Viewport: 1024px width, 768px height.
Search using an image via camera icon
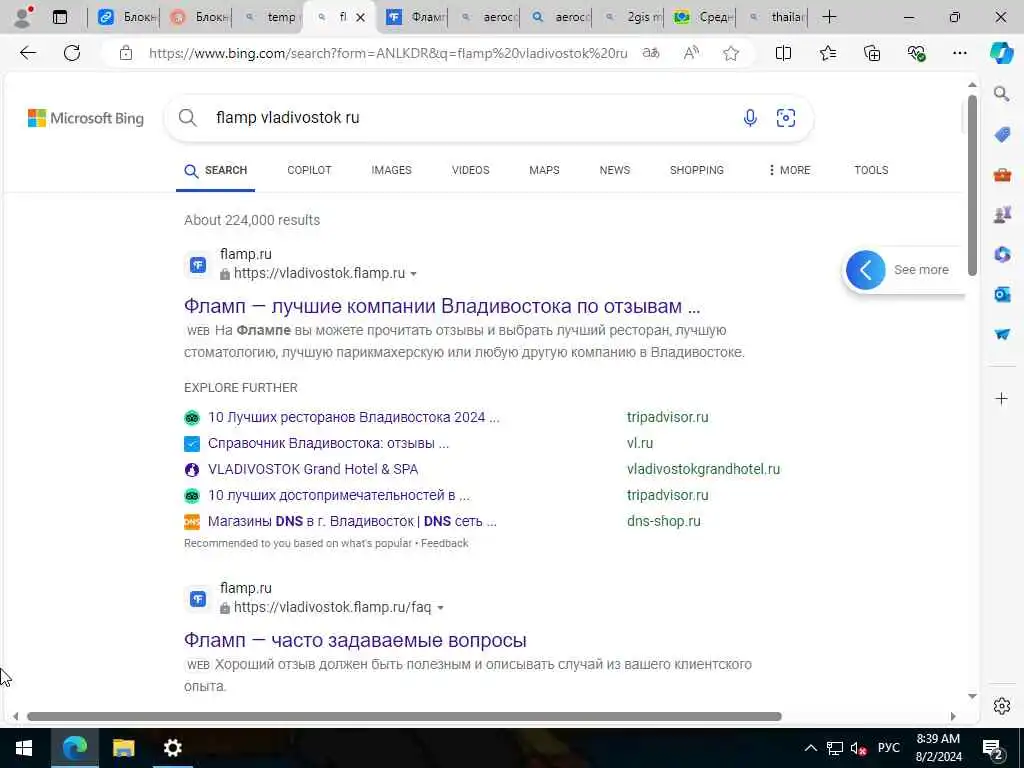tap(786, 118)
